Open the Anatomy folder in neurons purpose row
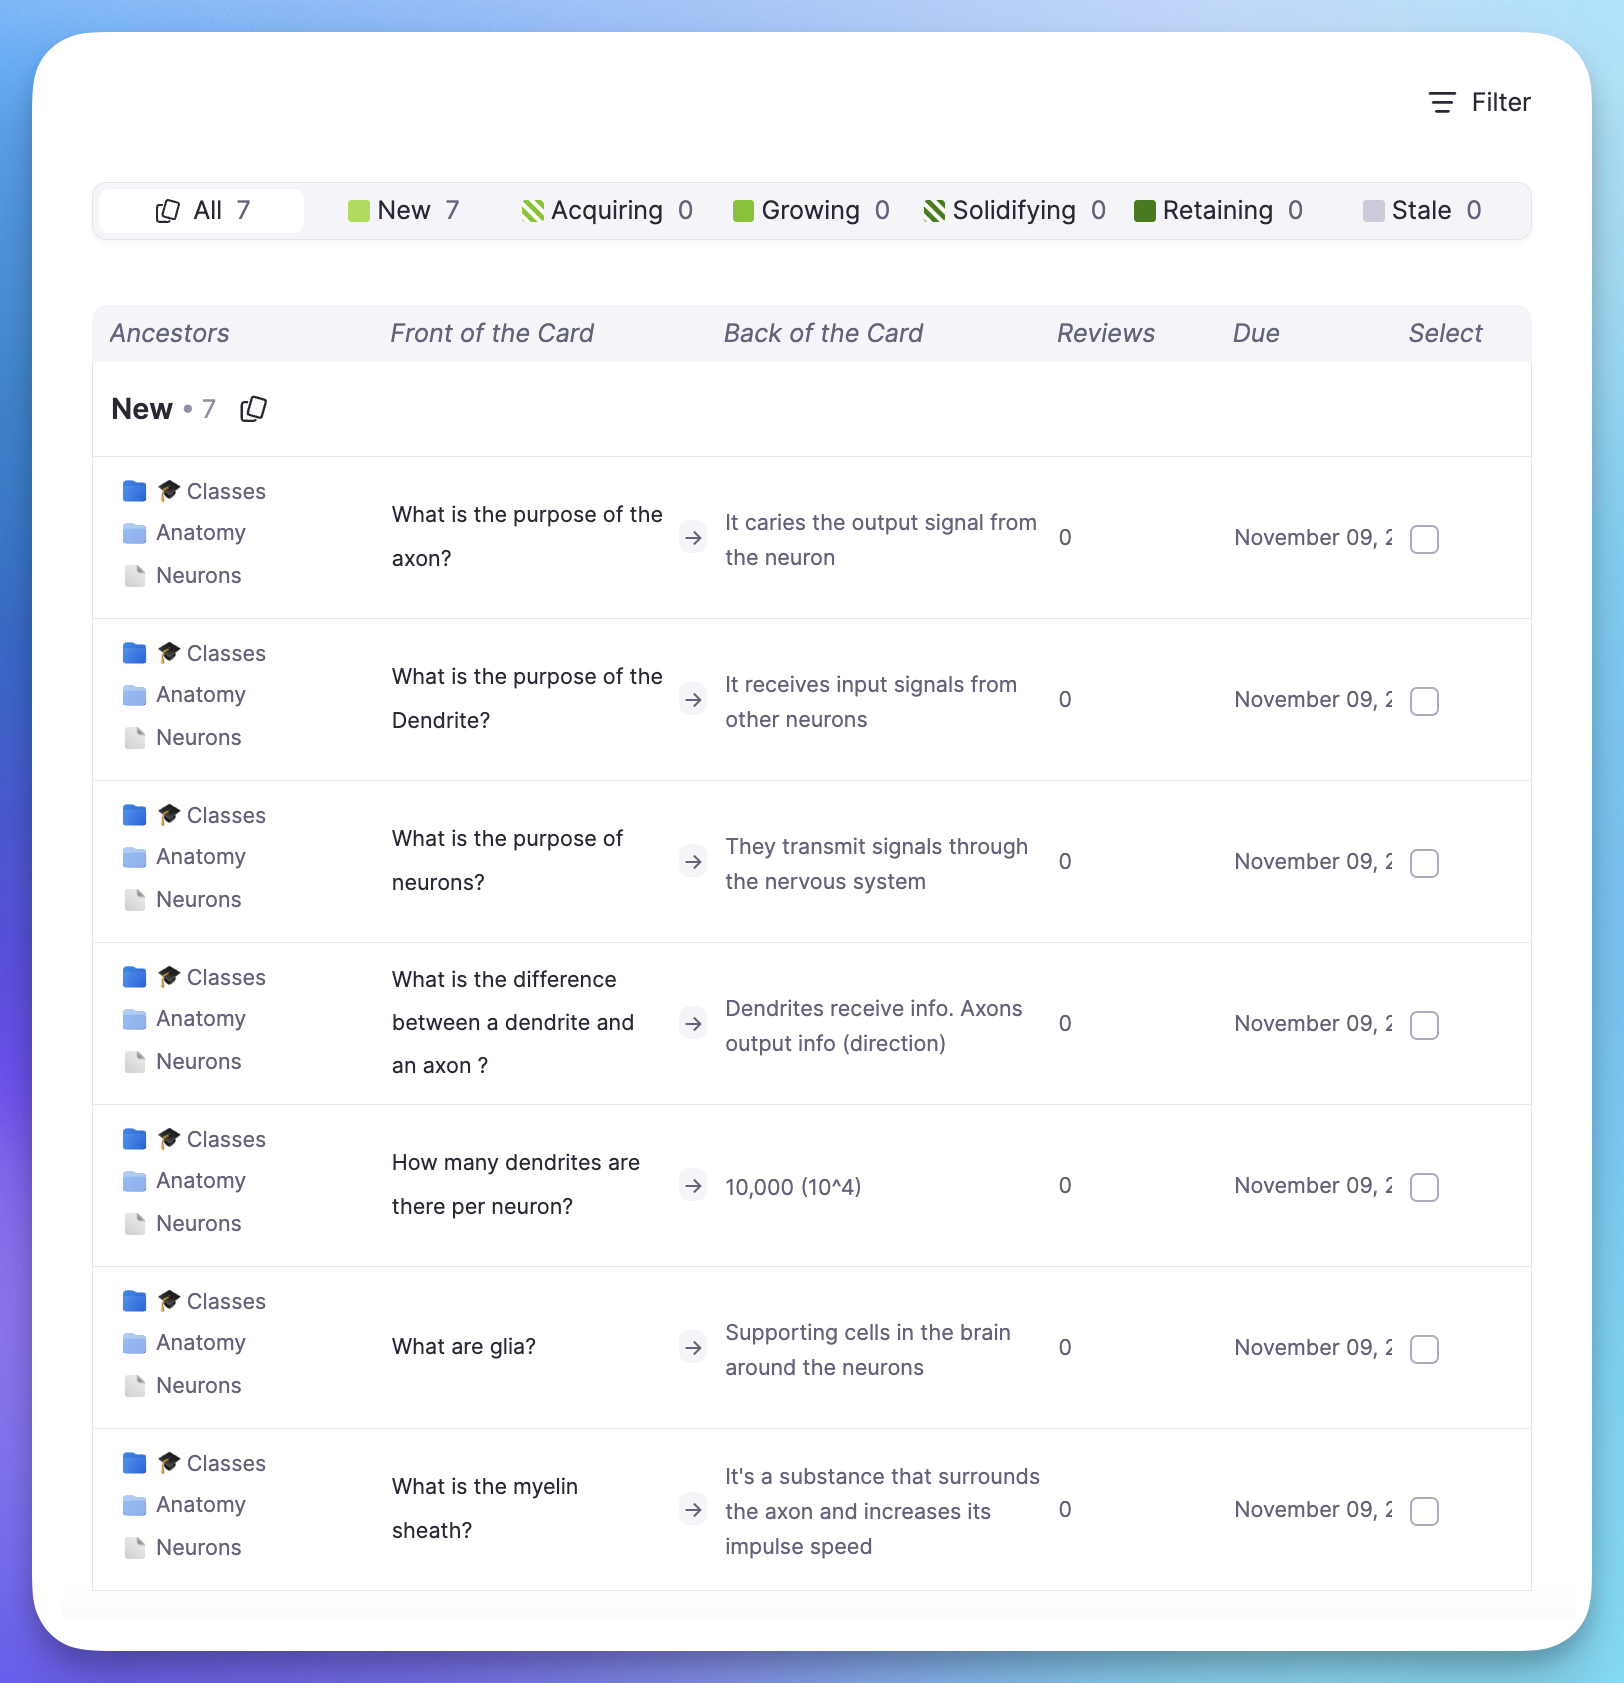Viewport: 1624px width, 1683px height. pos(200,857)
